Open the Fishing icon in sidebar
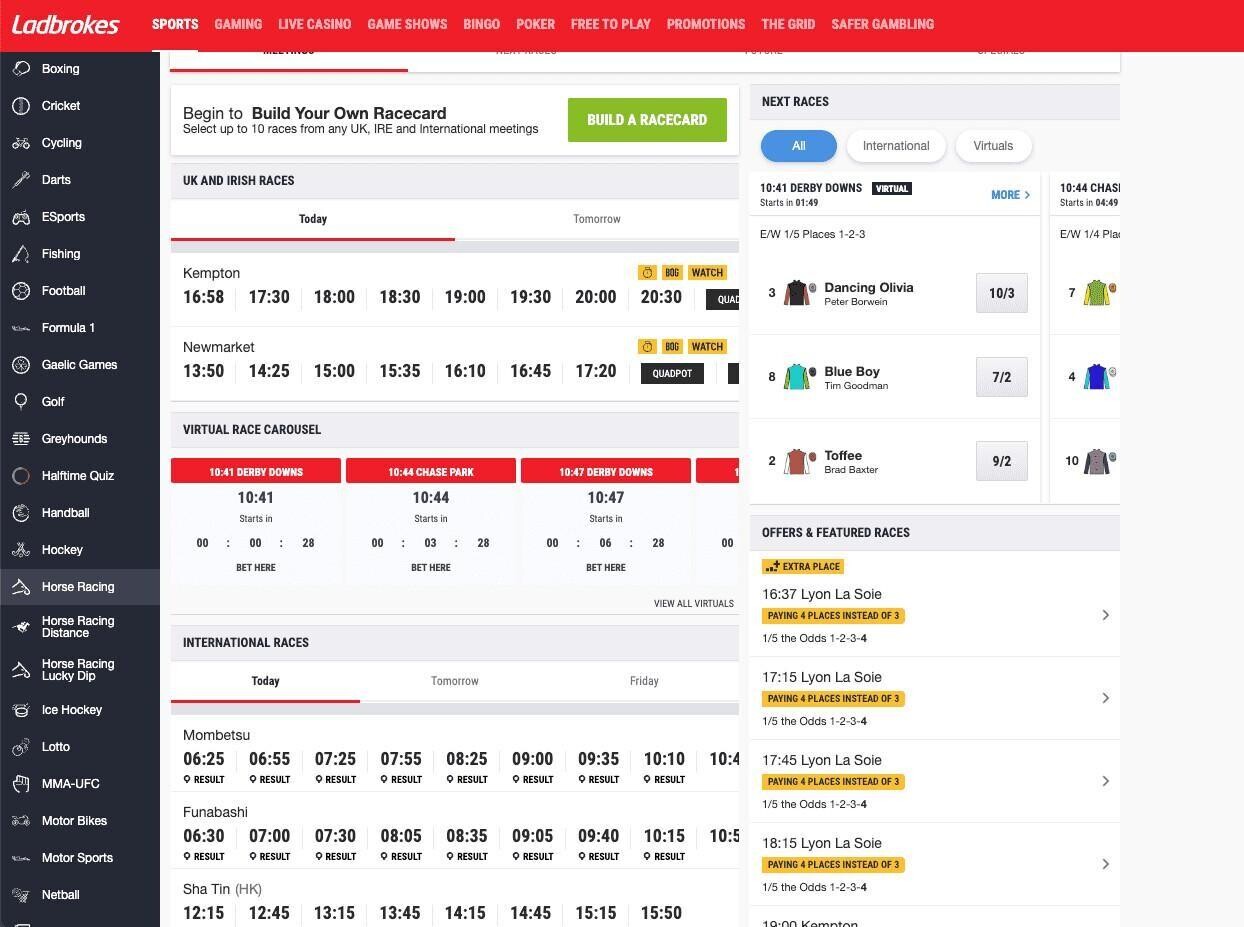Screen dimensions: 1244x927 [x=21, y=254]
